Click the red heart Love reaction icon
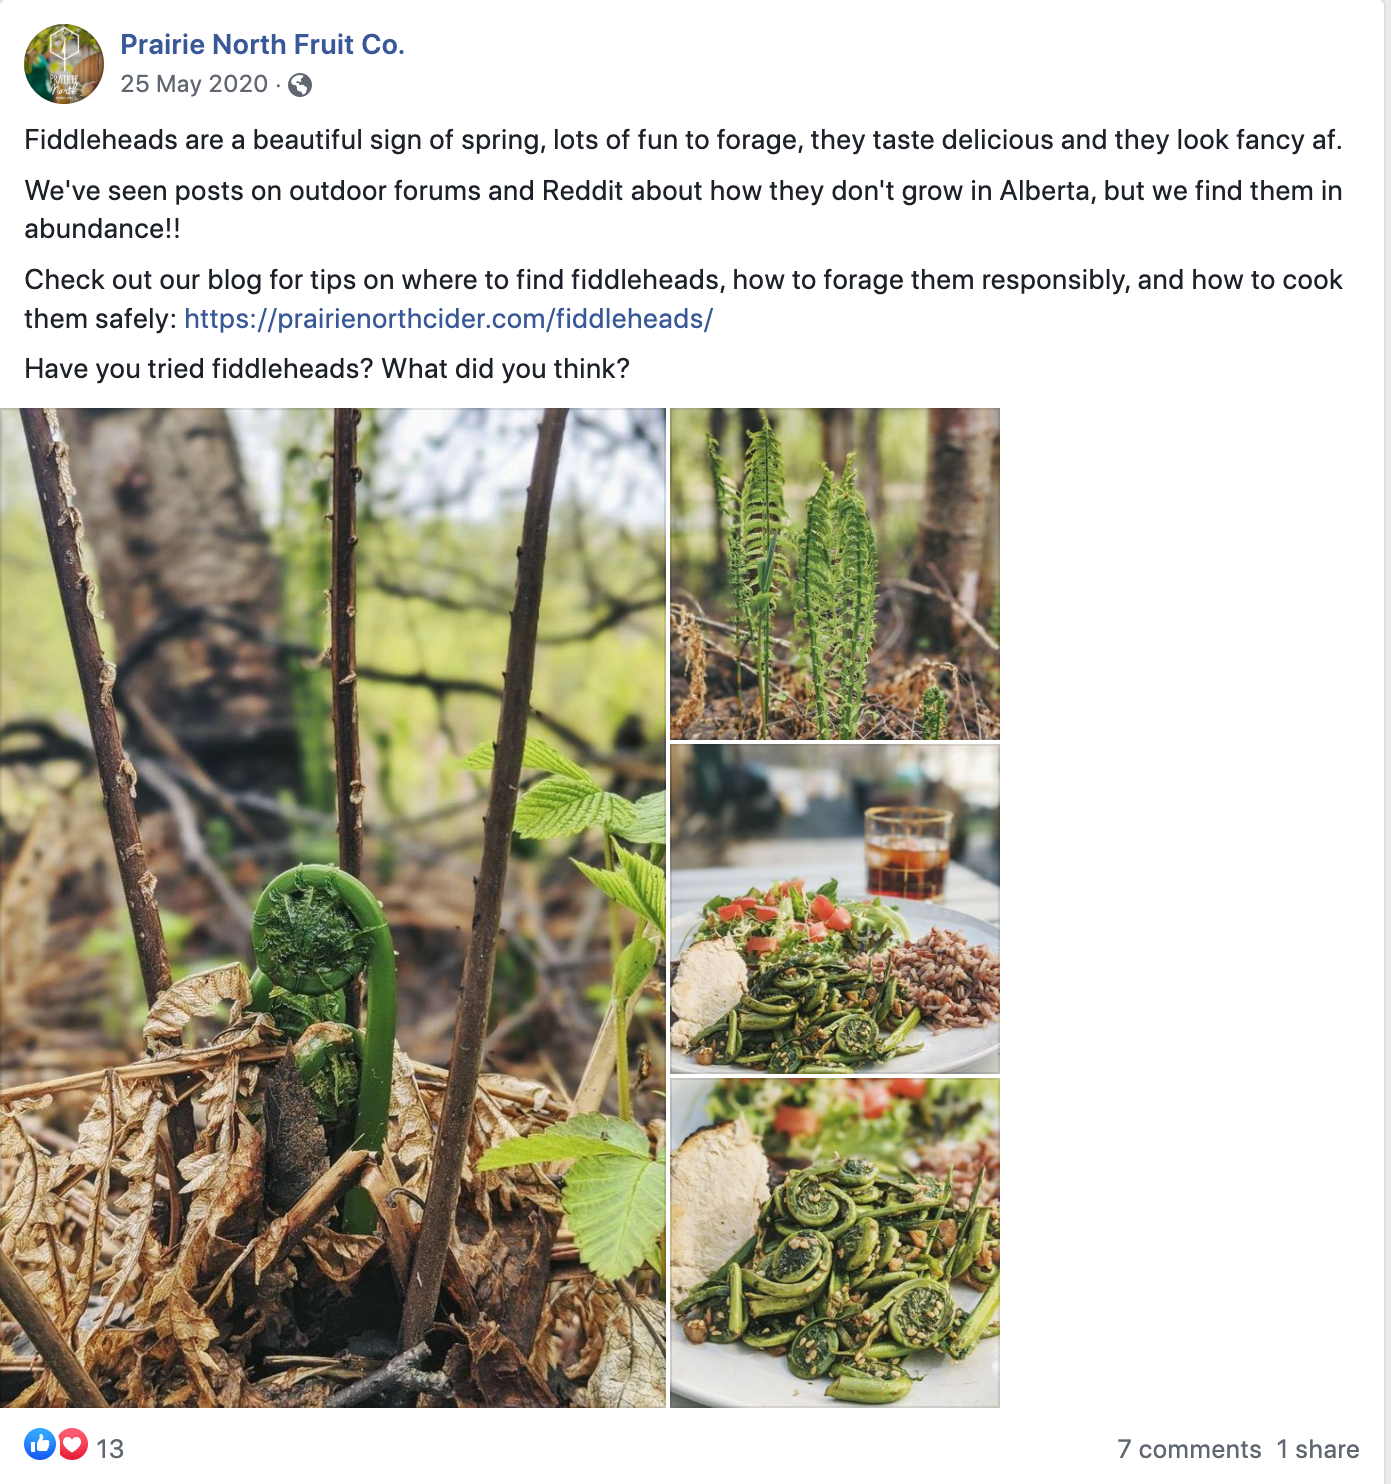 click(73, 1444)
